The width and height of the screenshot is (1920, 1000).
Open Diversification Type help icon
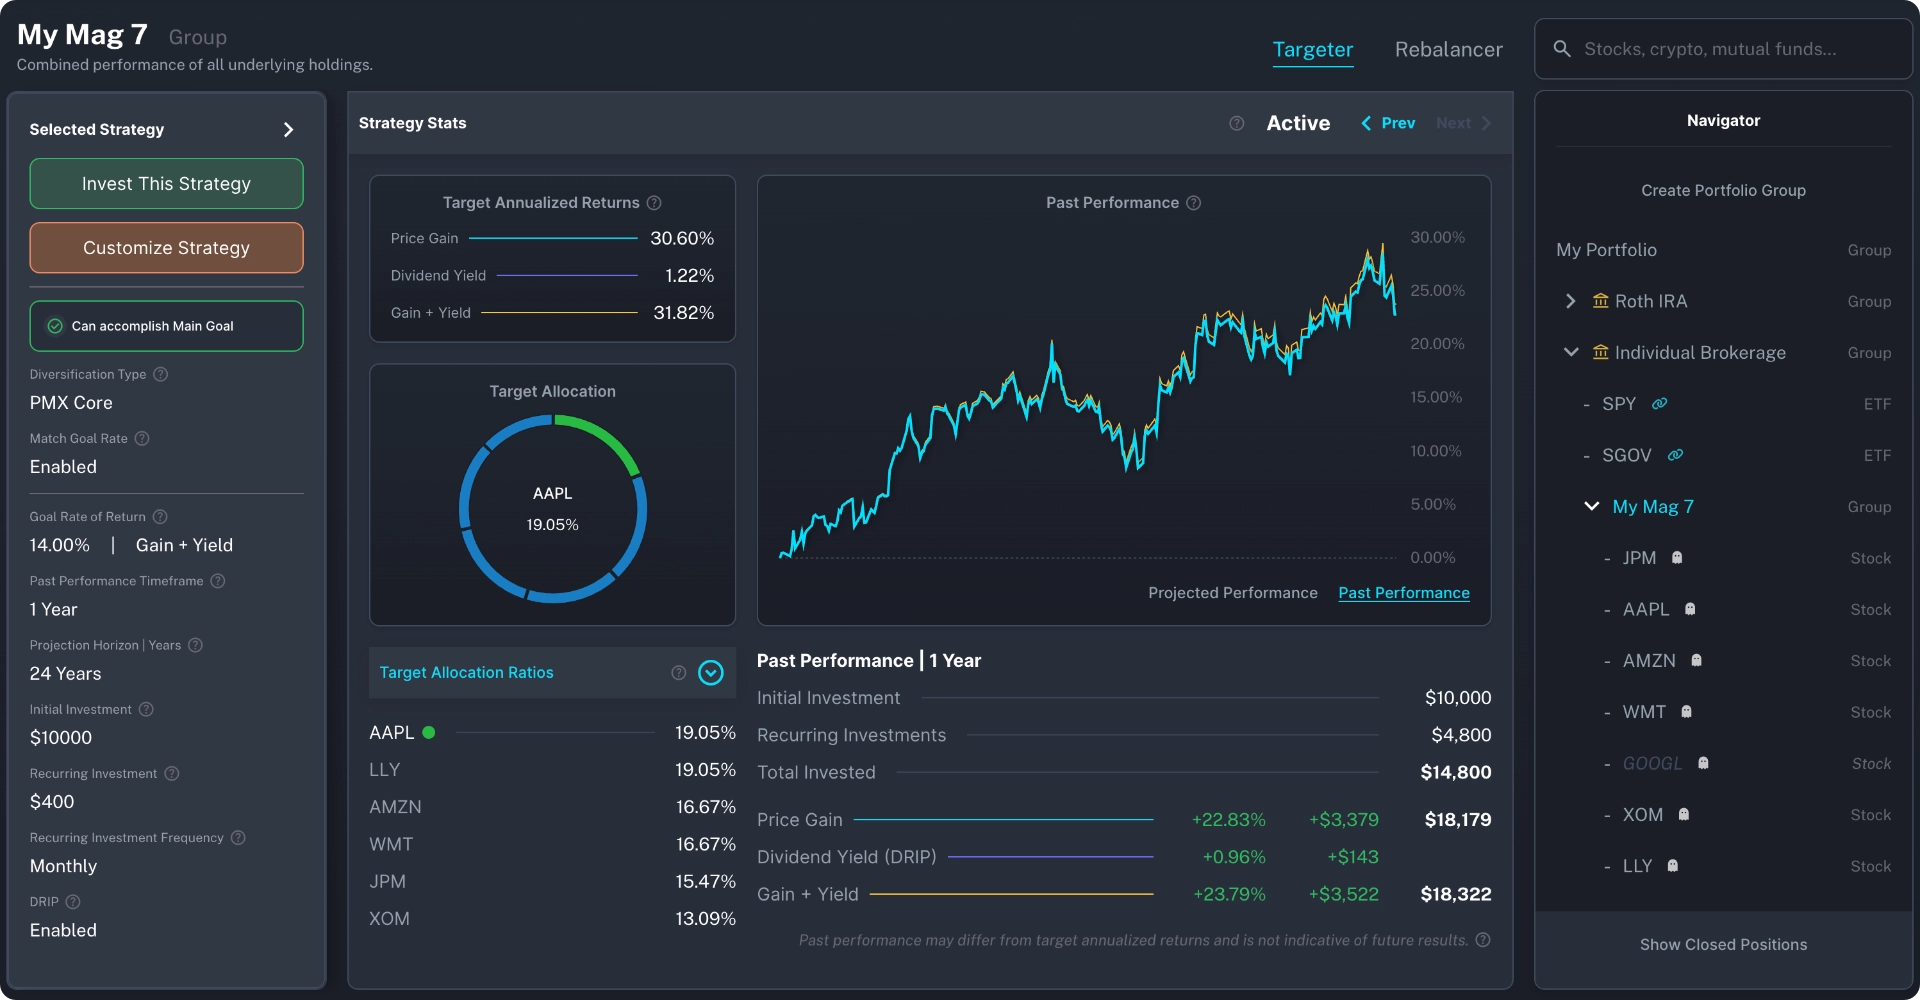pos(160,374)
